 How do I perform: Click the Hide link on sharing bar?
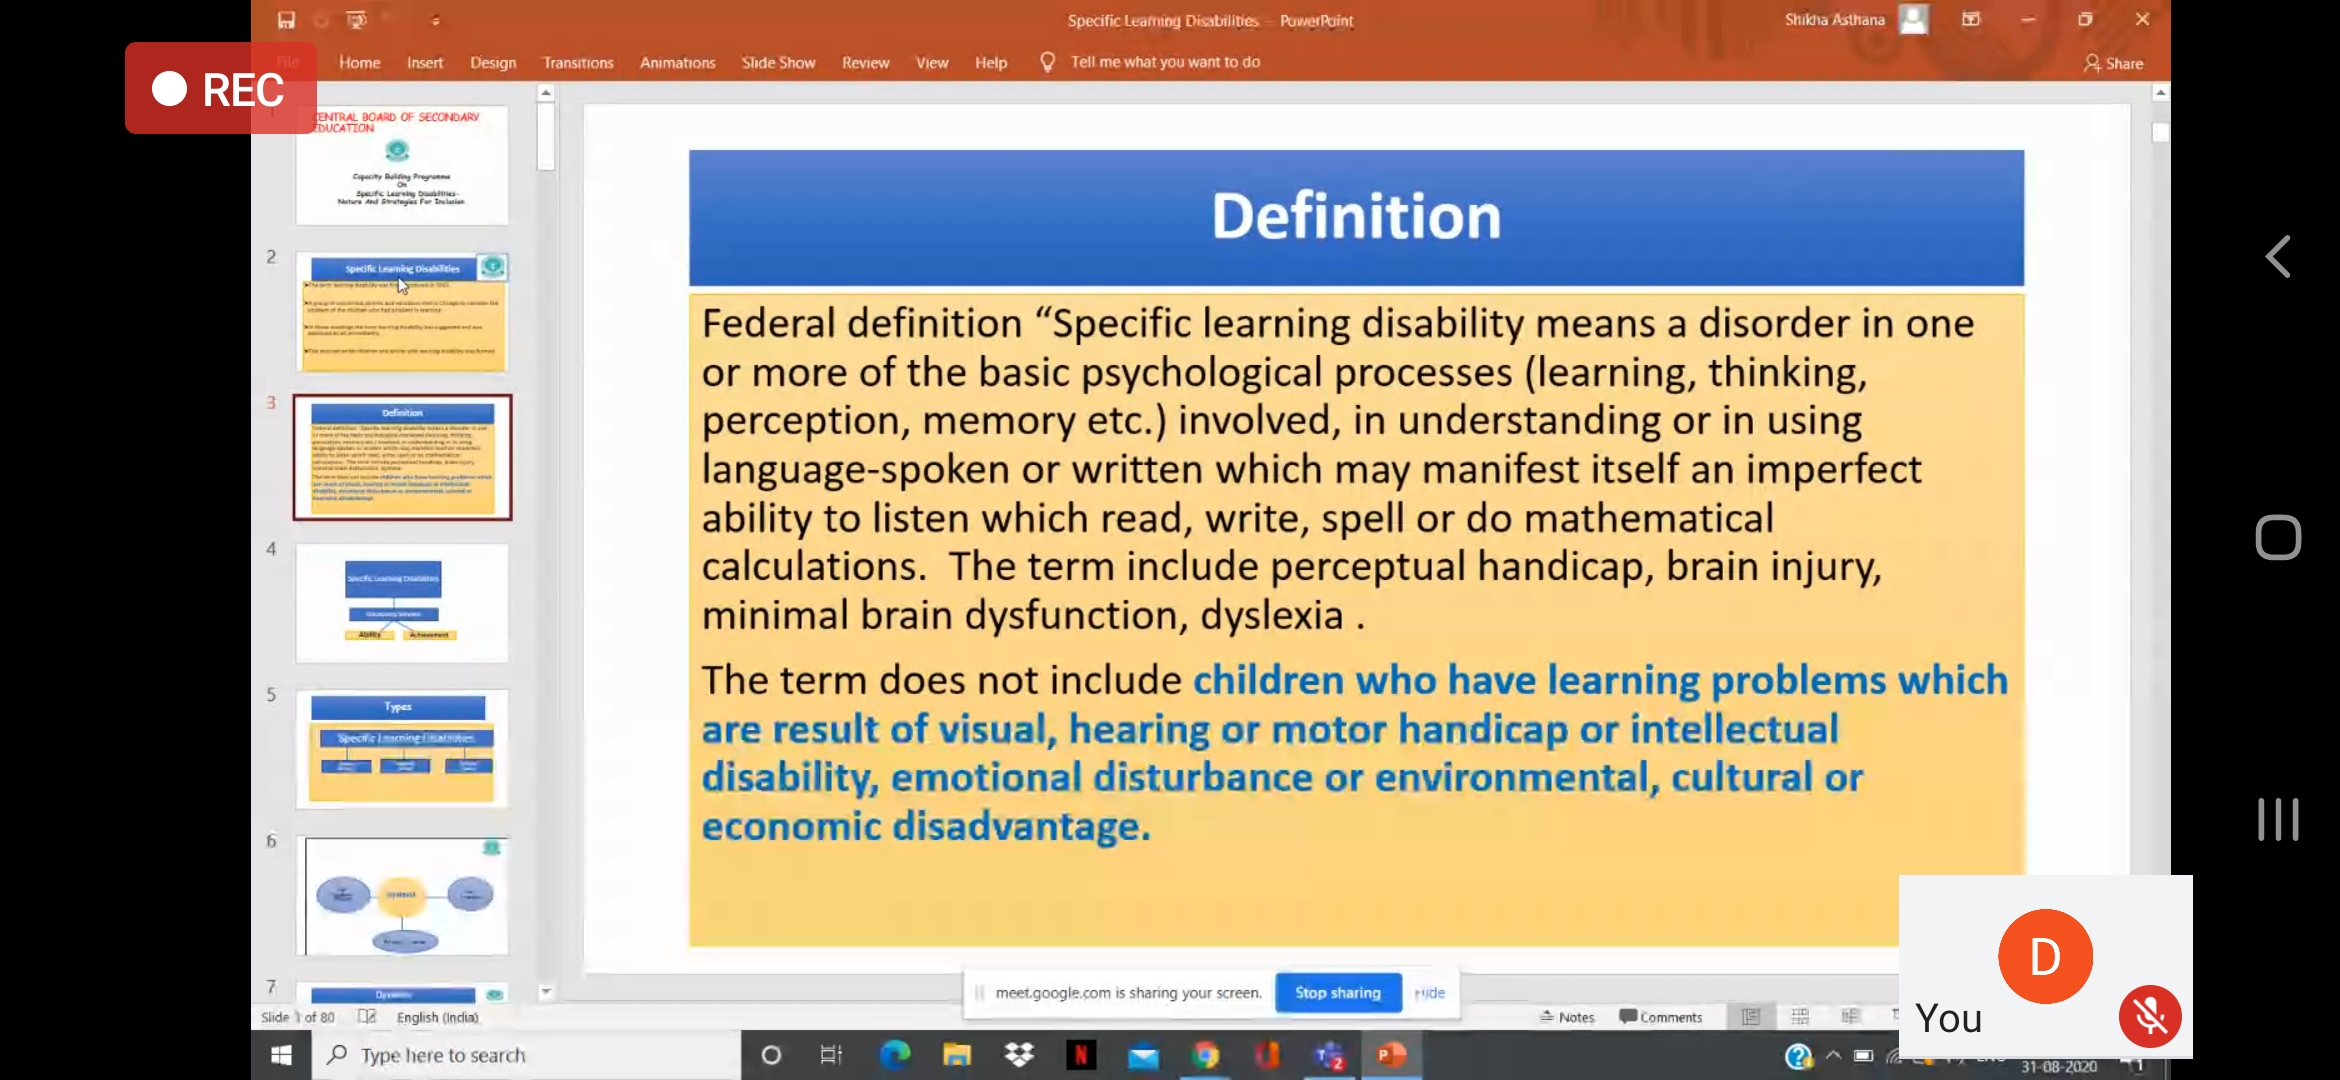[x=1430, y=993]
